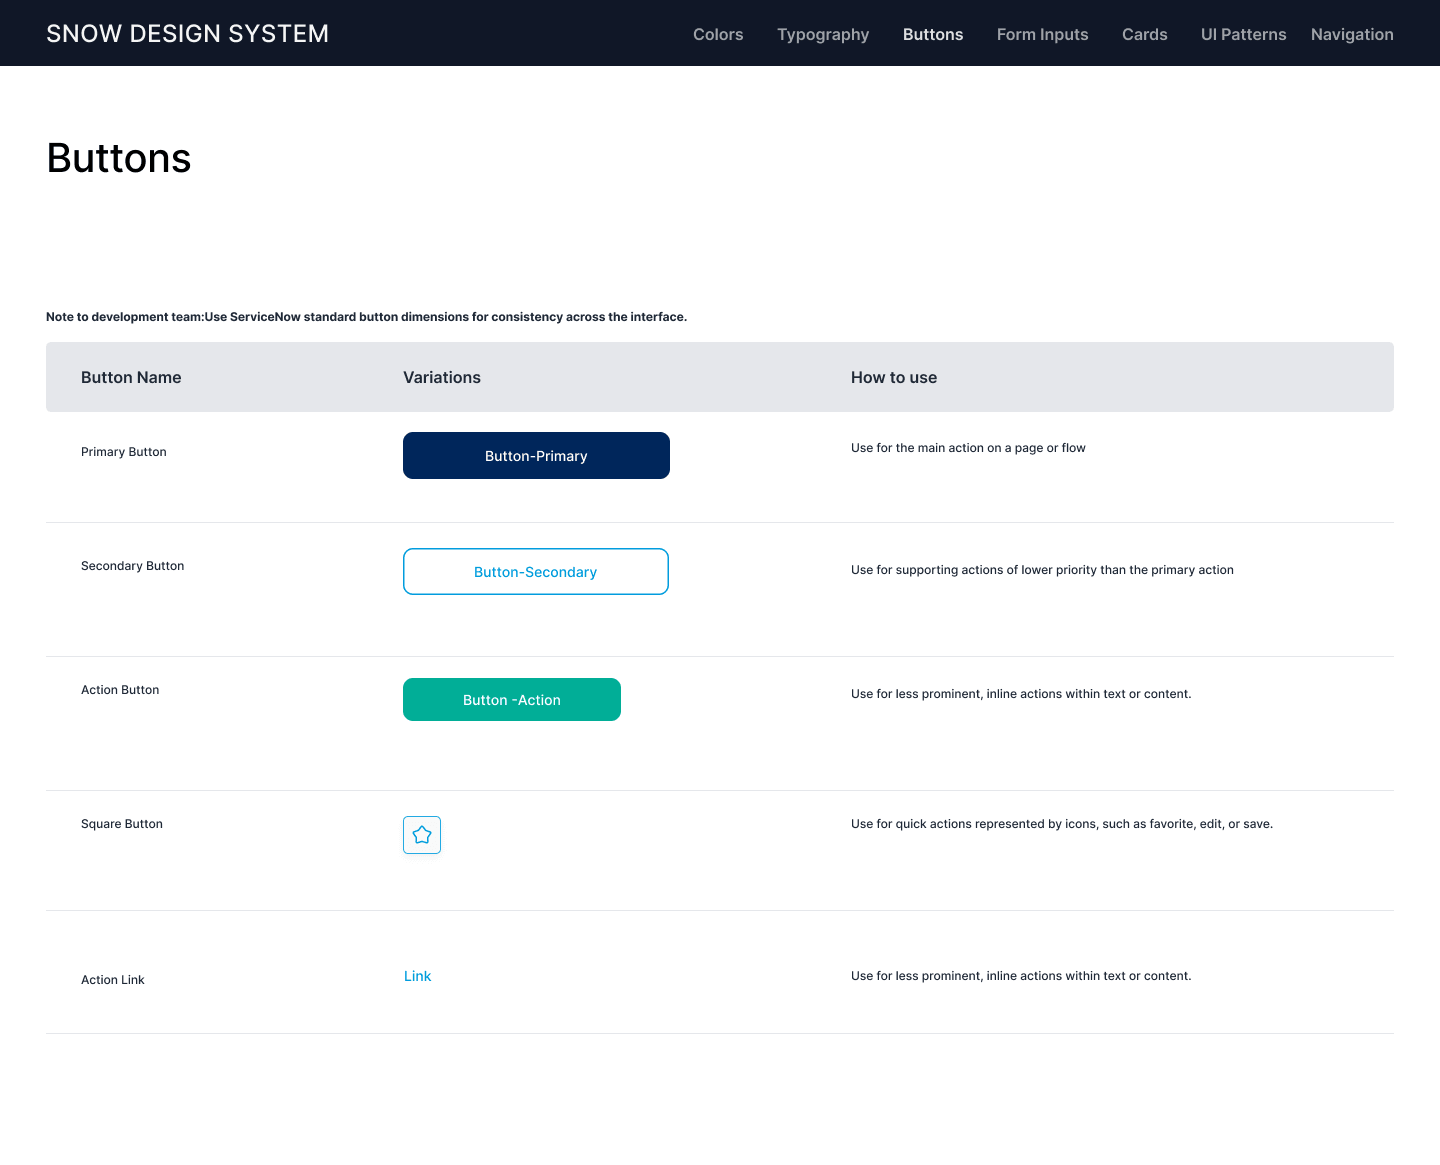Navigate to Form Inputs page
The image size is (1440, 1165).
[1042, 34]
